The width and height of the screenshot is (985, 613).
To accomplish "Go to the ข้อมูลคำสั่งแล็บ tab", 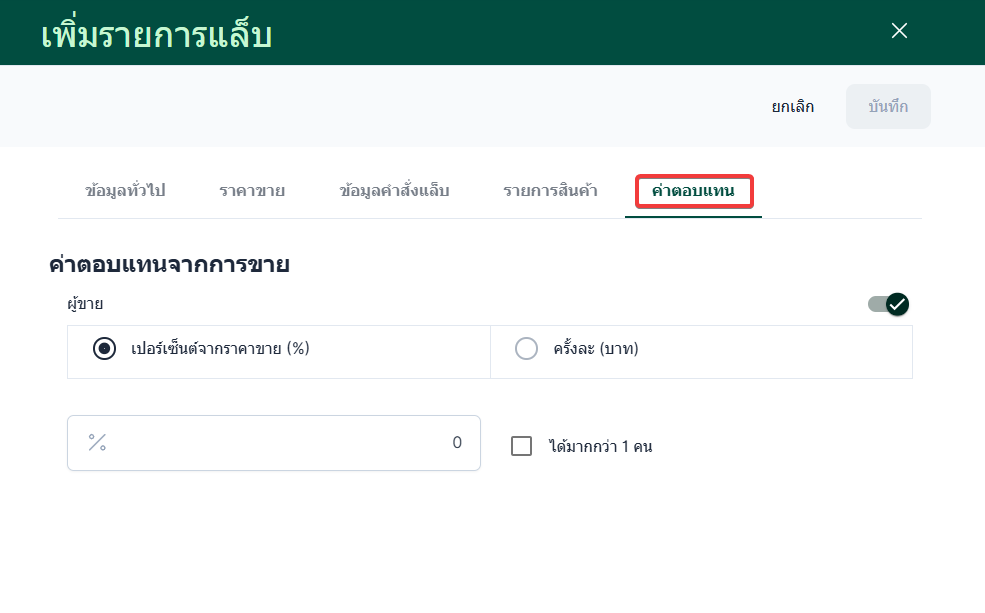I will pyautogui.click(x=394, y=190).
